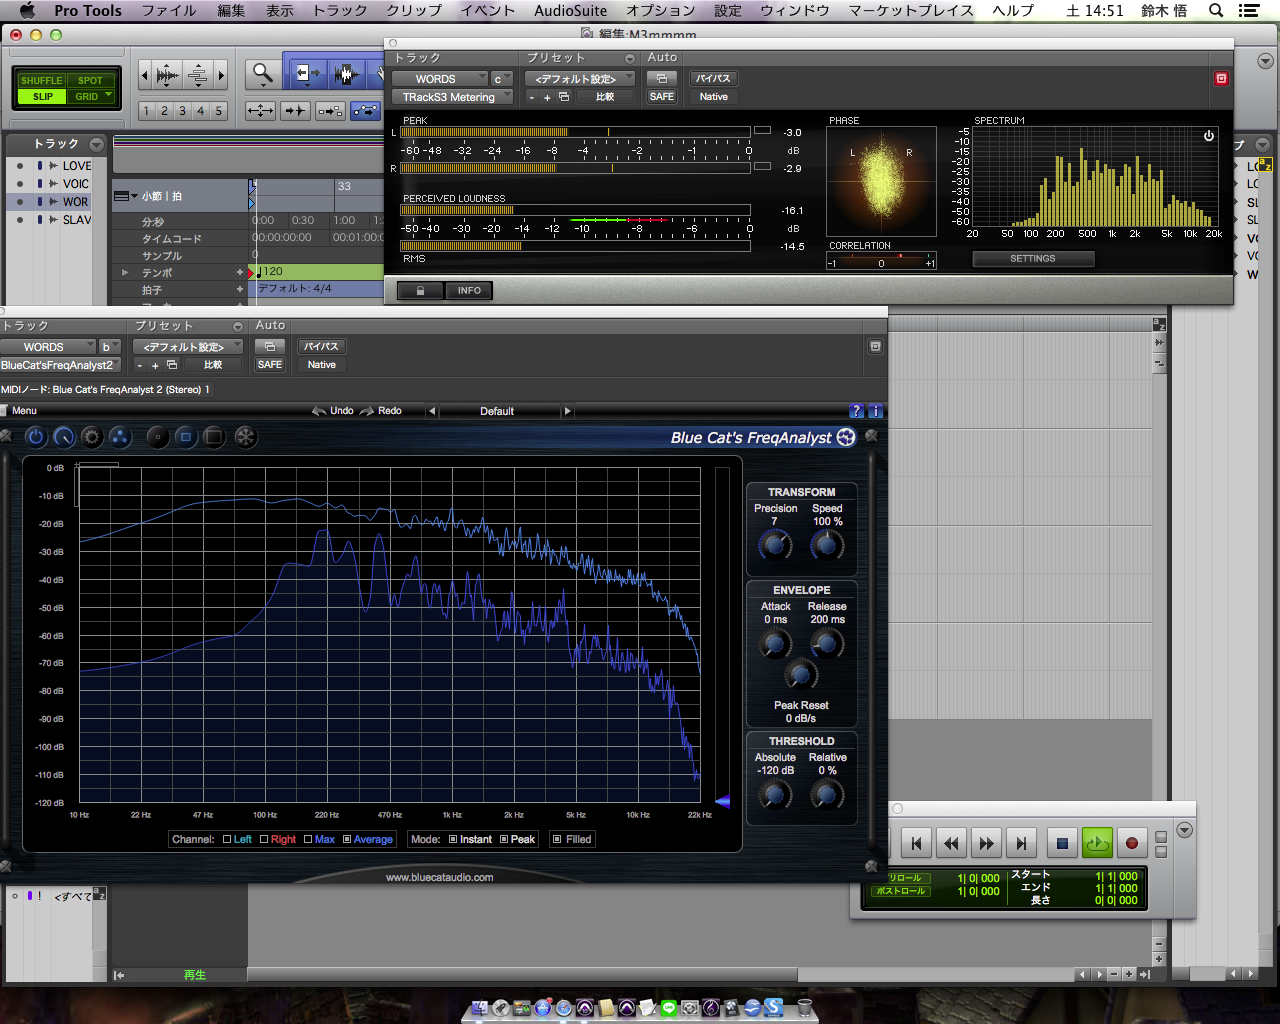Viewport: 1280px width, 1024px height.
Task: Expand the tempo ruler disclosure triangle
Action: [x=125, y=272]
